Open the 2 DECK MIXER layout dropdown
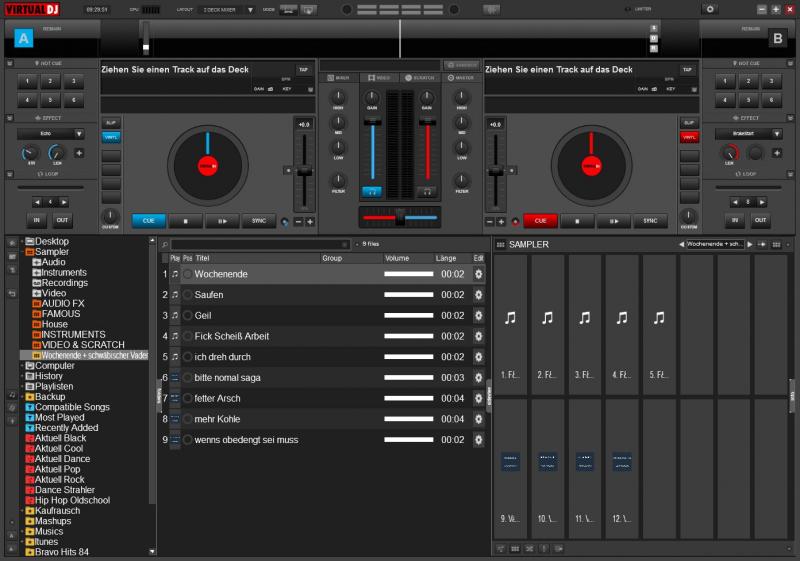The image size is (800, 561). [251, 9]
